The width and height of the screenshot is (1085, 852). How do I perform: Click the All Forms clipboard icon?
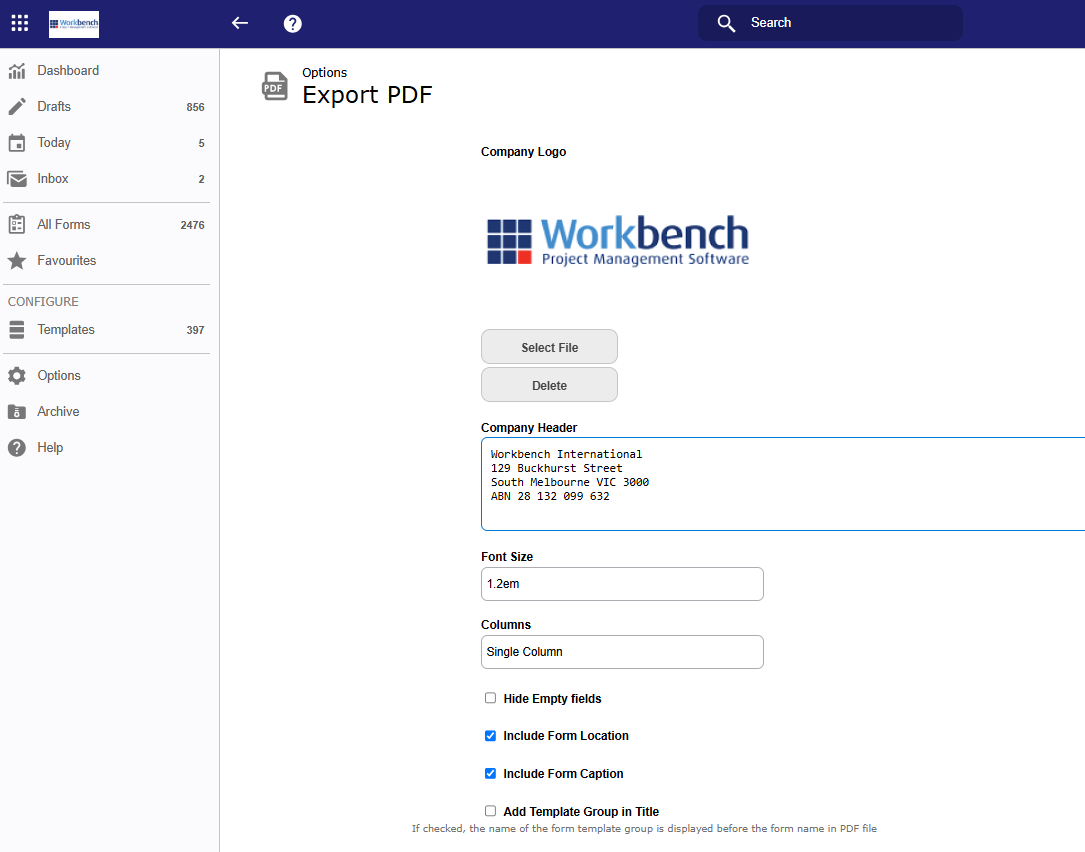pos(17,224)
